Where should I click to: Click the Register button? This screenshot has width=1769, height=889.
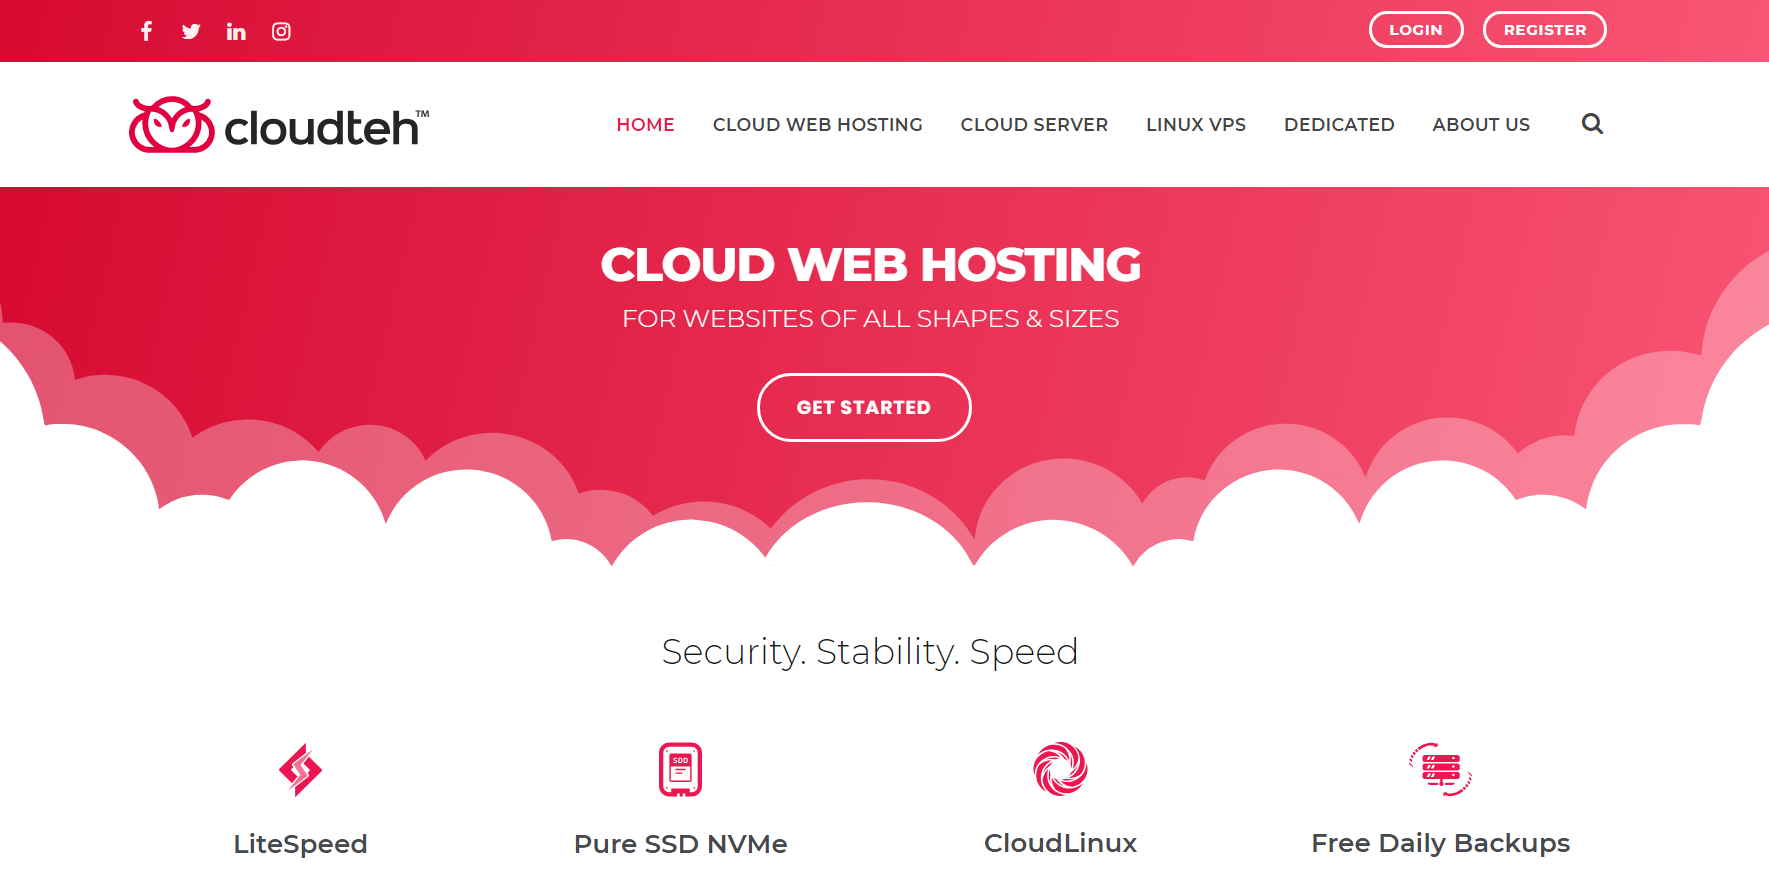(x=1545, y=30)
